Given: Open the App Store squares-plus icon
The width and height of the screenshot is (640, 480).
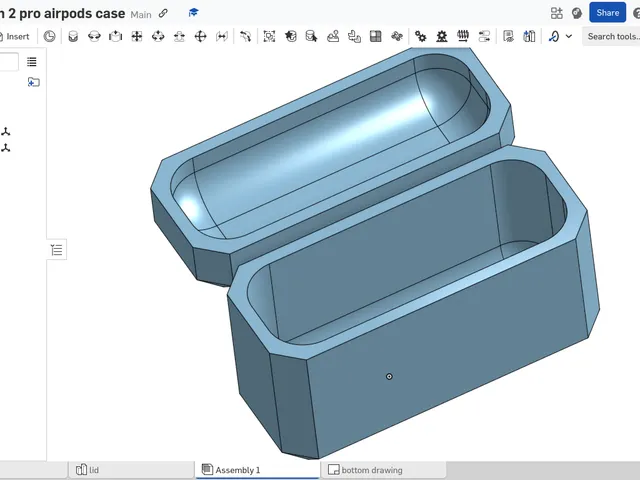Looking at the screenshot, I should (556, 13).
